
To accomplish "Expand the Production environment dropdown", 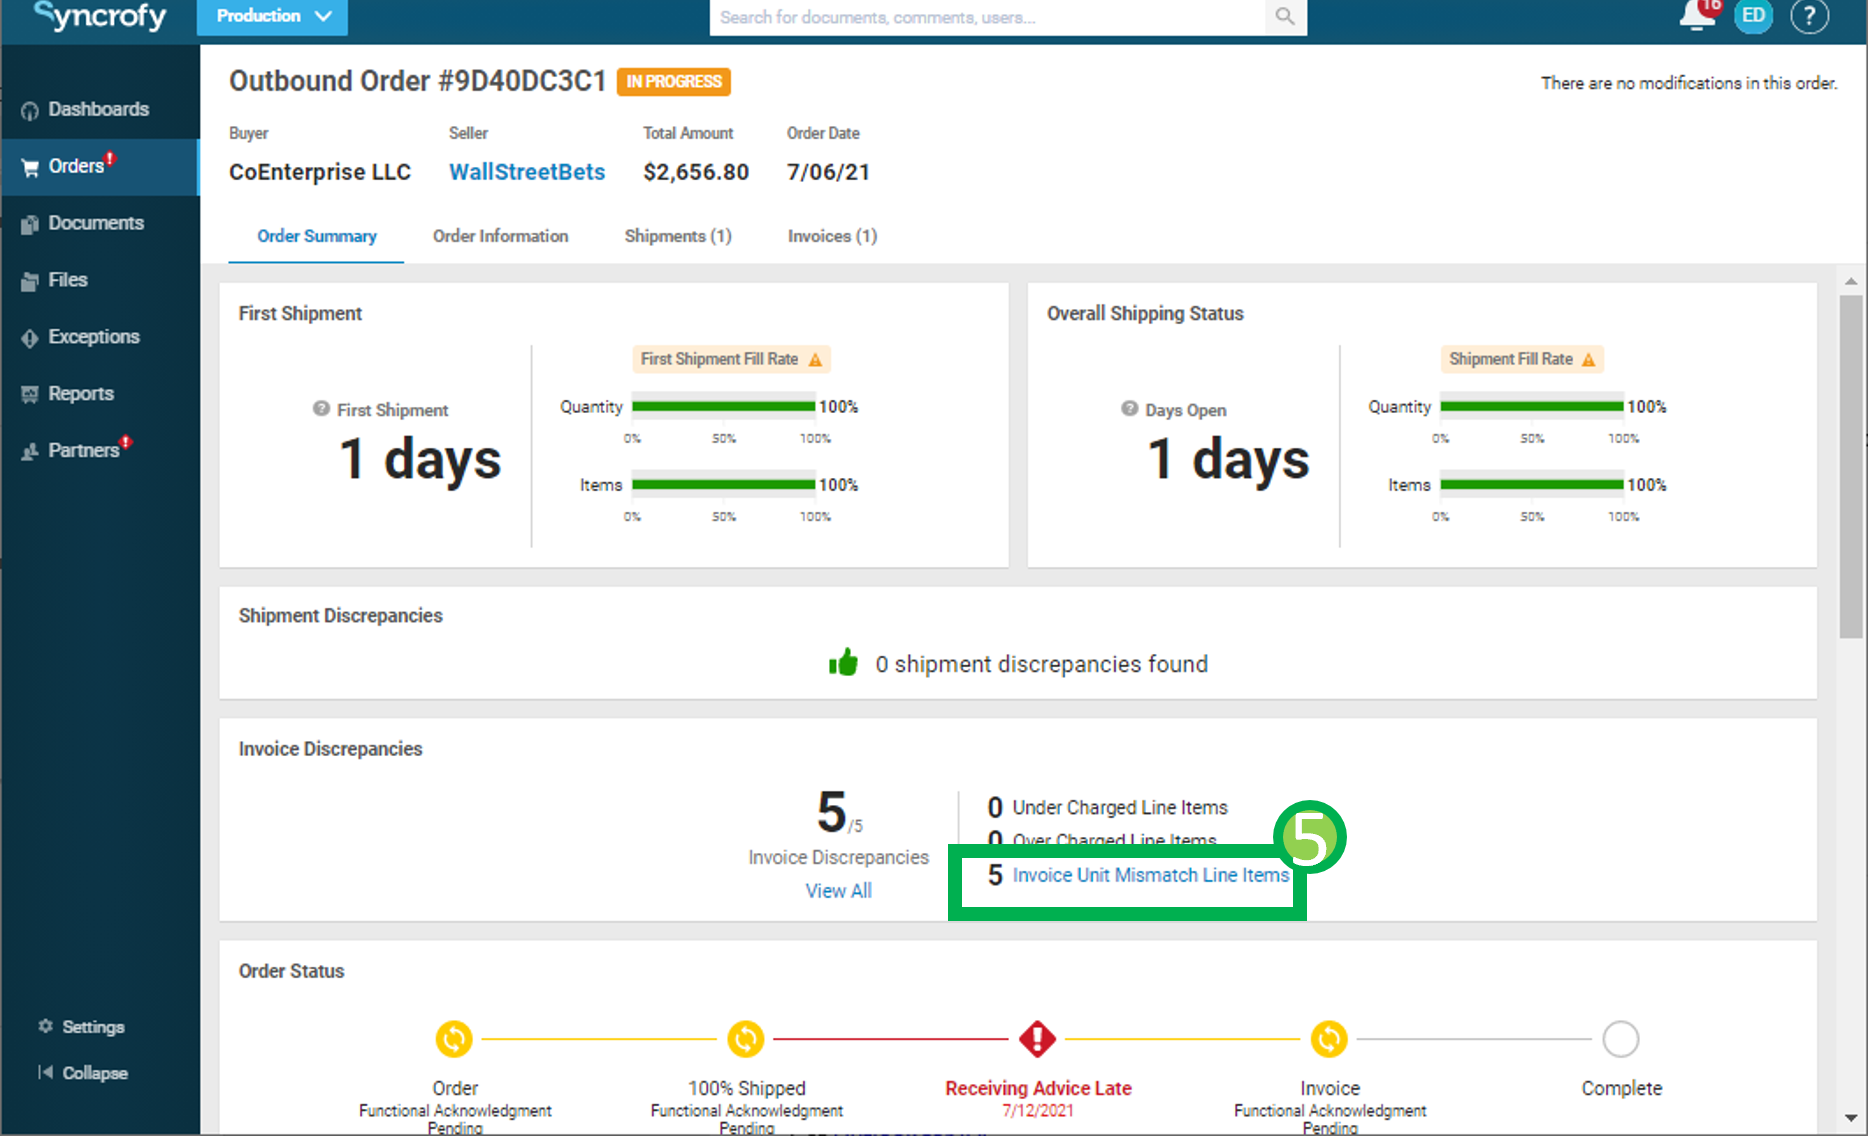I will tap(272, 17).
